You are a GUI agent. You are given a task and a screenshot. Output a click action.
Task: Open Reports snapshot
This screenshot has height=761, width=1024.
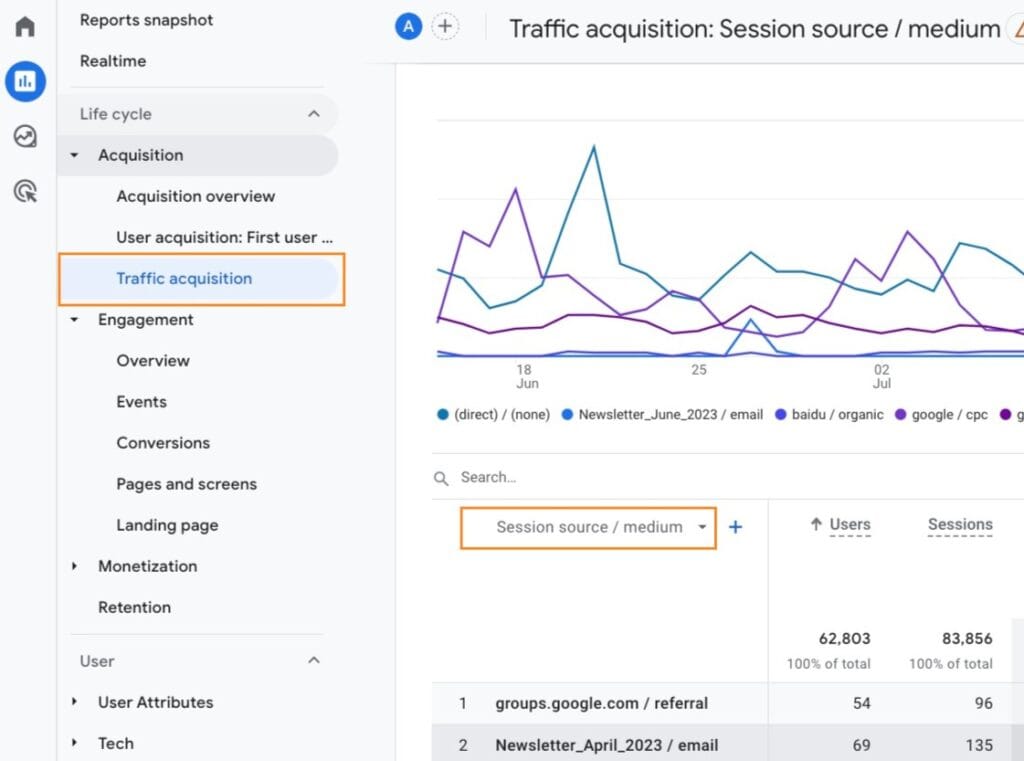click(x=146, y=20)
